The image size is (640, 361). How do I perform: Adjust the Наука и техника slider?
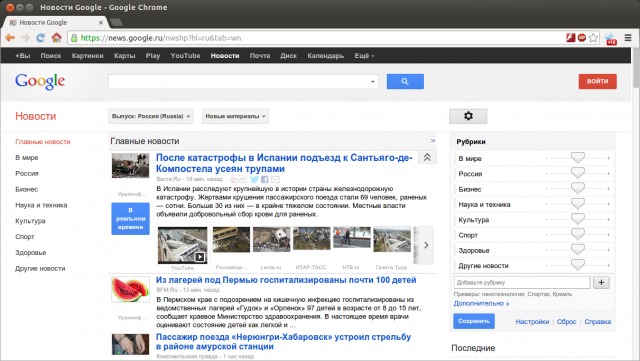pos(578,204)
